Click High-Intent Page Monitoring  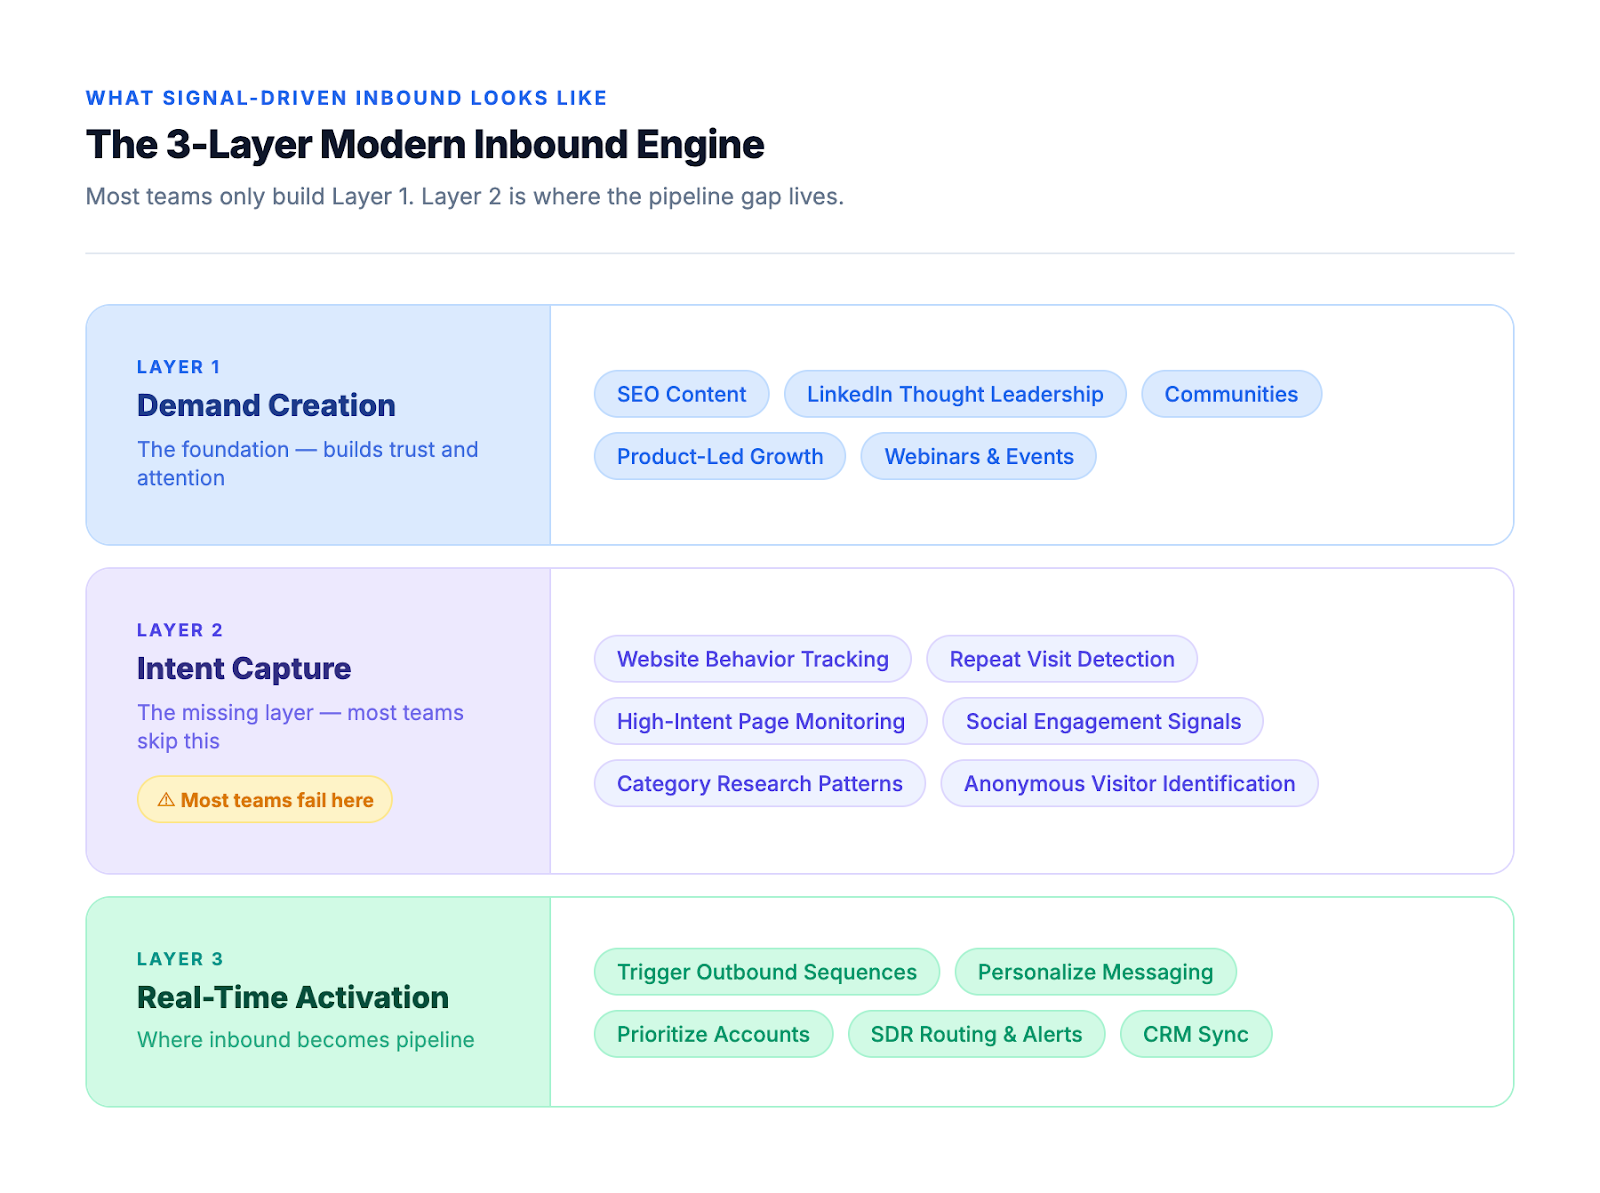(760, 721)
